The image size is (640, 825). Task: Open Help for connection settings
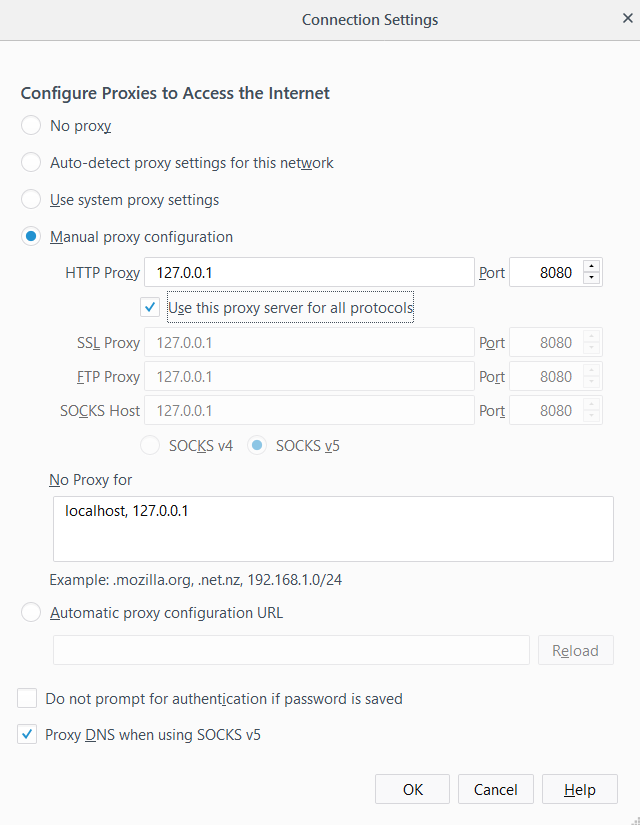tap(580, 789)
